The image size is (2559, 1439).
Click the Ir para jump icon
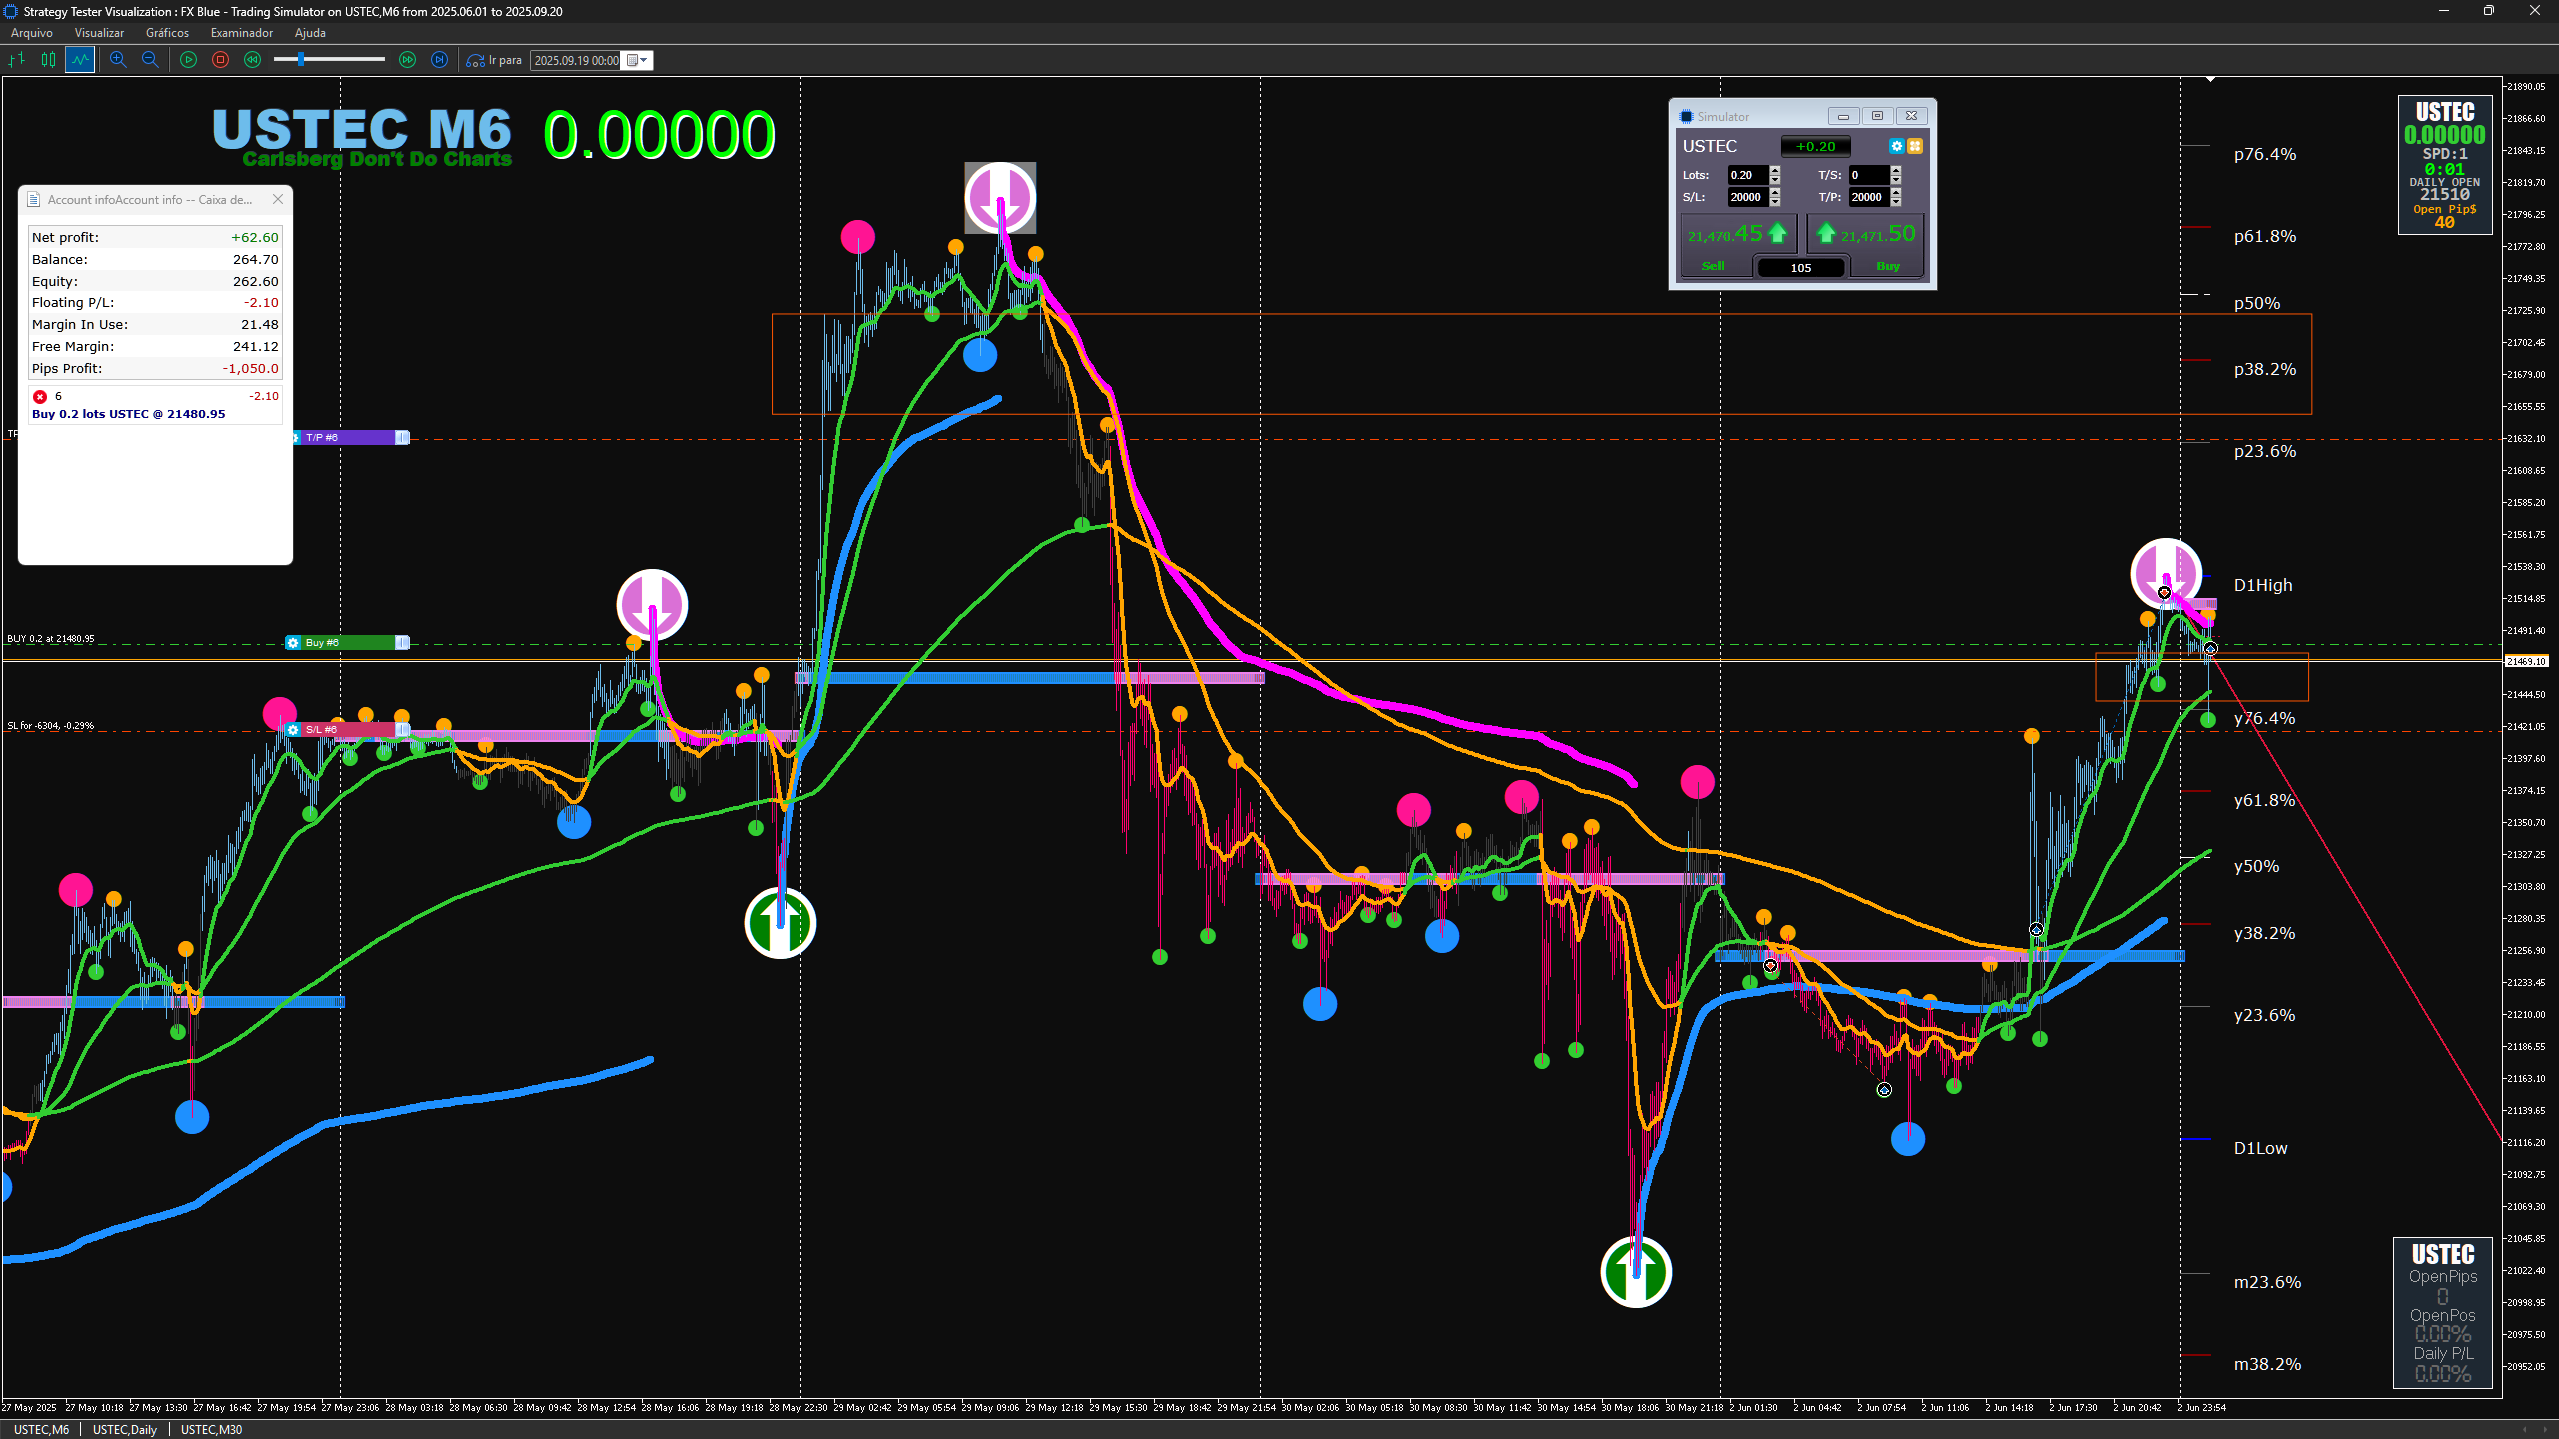(x=475, y=60)
